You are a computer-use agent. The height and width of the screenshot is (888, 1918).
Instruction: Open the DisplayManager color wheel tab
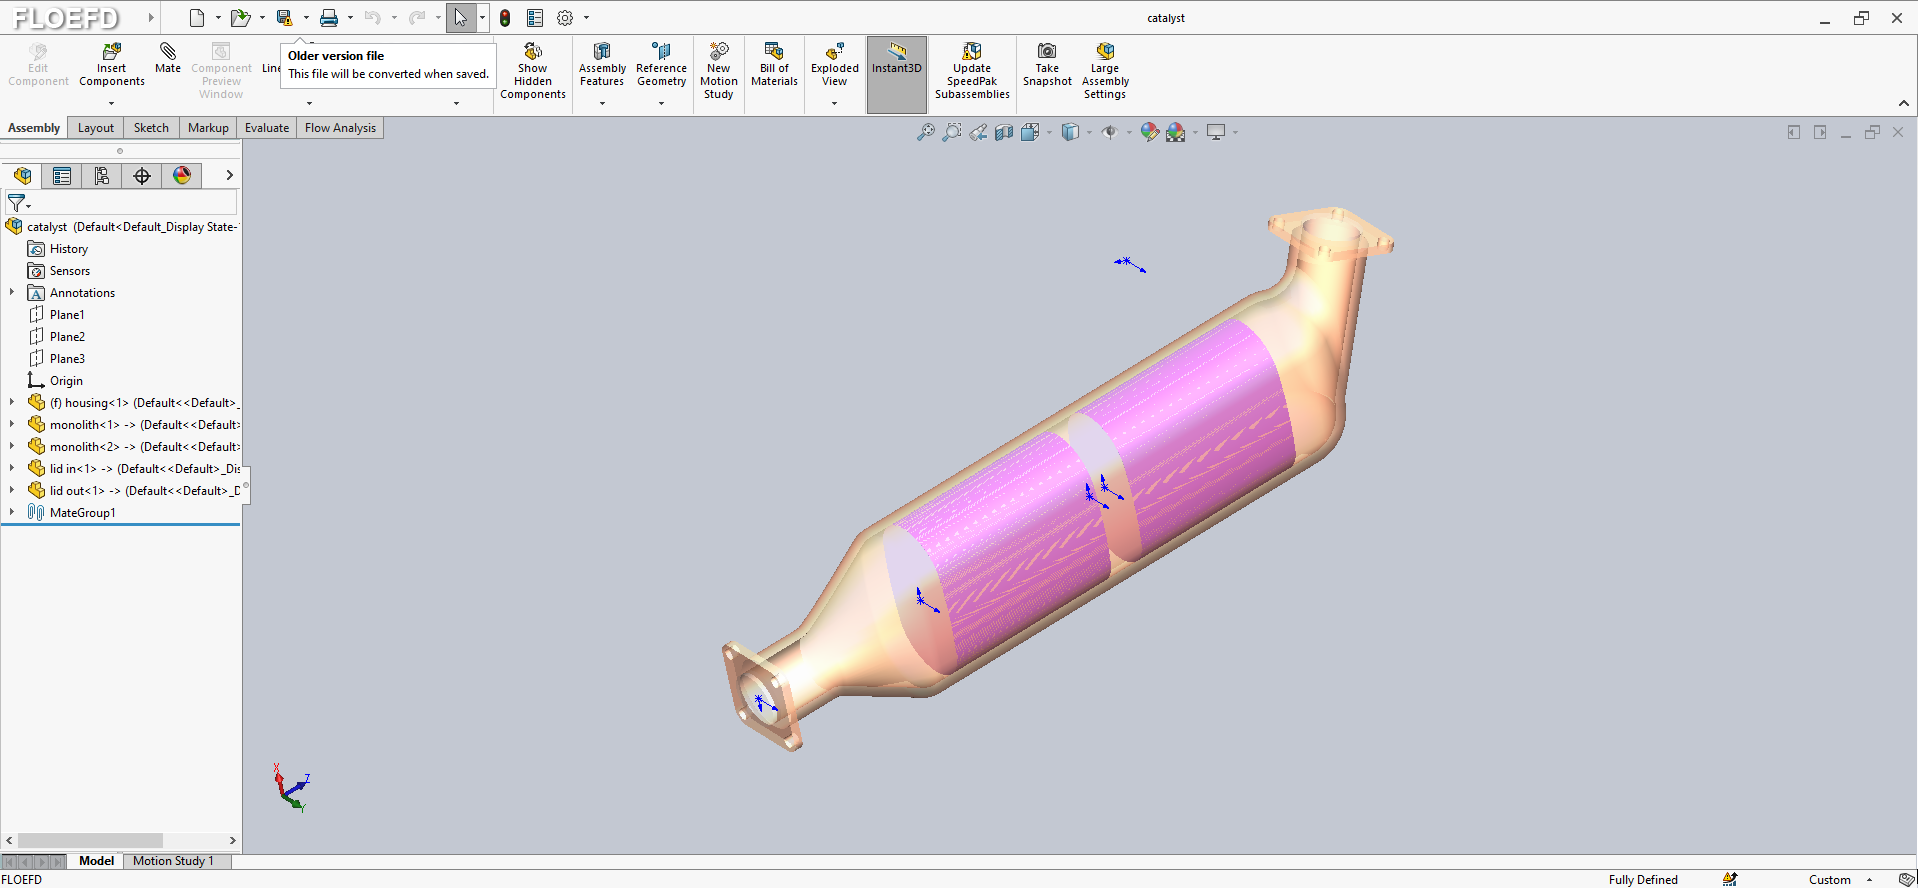click(x=182, y=176)
